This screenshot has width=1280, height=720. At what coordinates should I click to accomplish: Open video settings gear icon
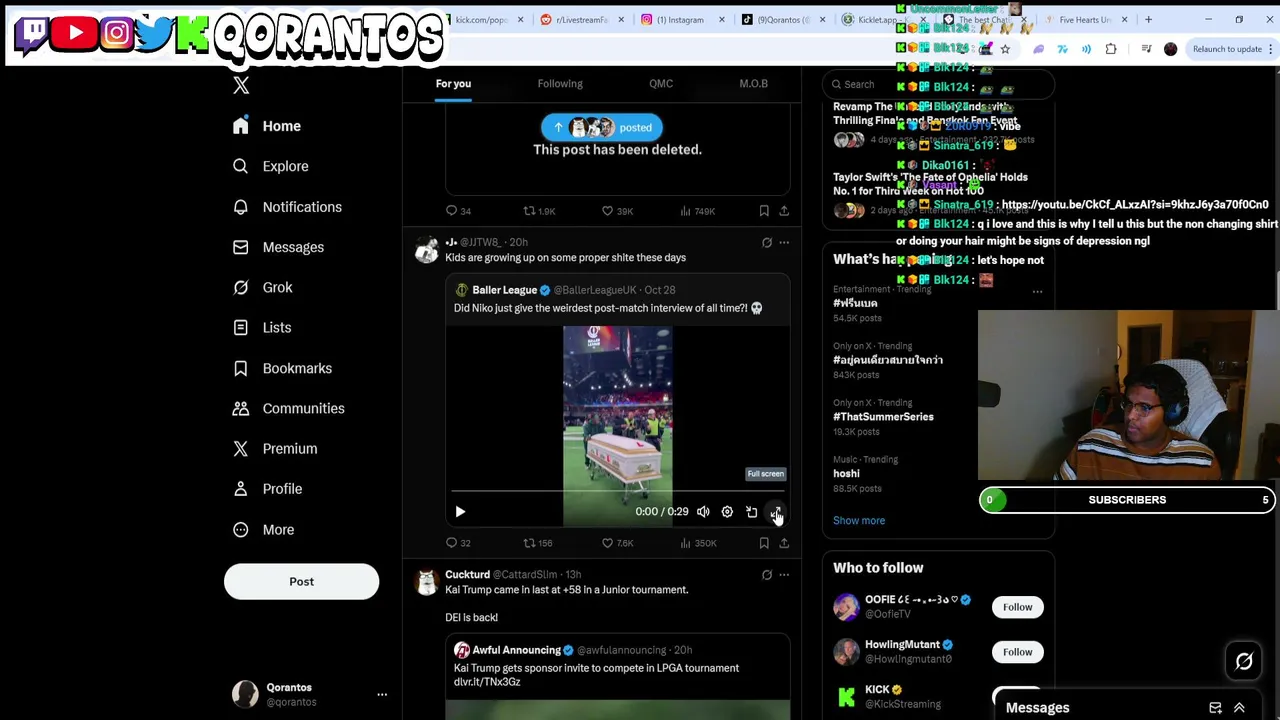(727, 512)
